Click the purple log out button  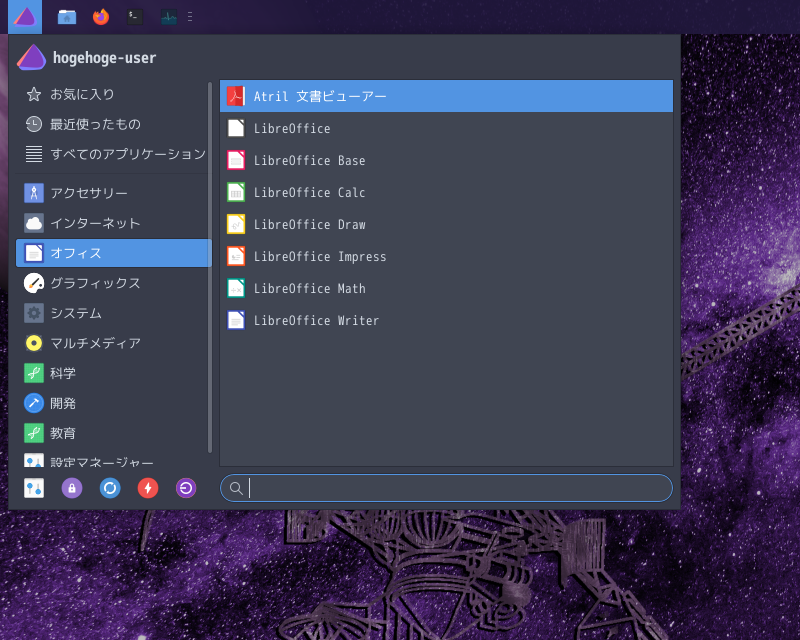(x=186, y=488)
